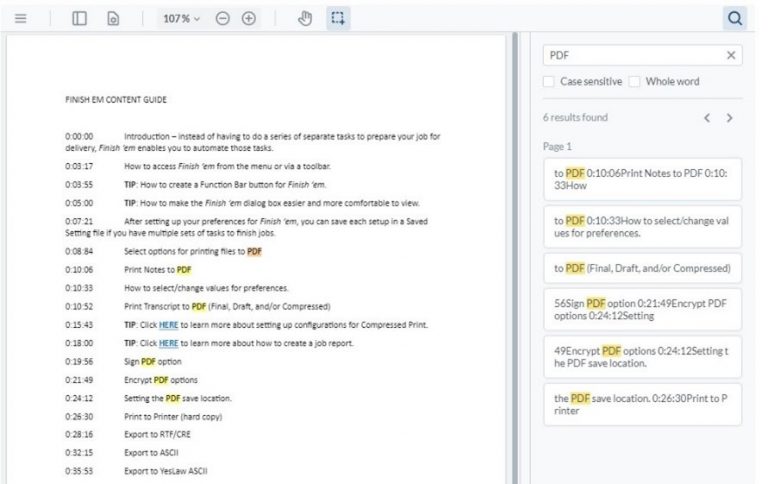
Task: Enable the Whole word checkbox
Action: pyautogui.click(x=634, y=82)
